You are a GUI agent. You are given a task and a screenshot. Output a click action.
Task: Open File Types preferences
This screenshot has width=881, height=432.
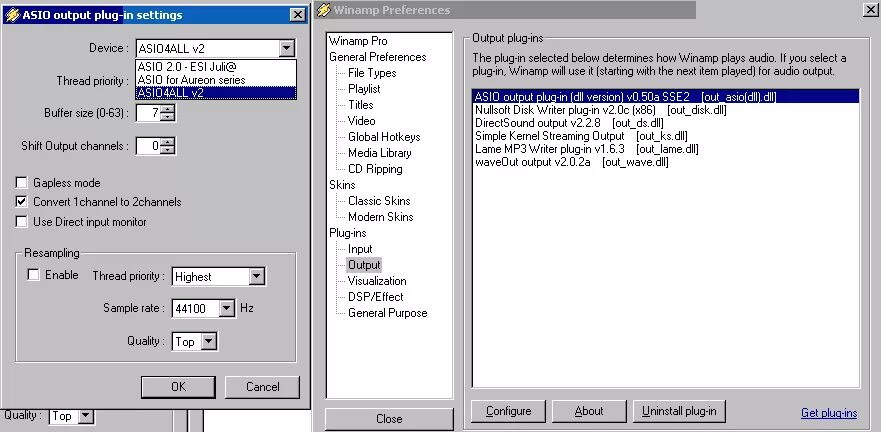coord(372,72)
